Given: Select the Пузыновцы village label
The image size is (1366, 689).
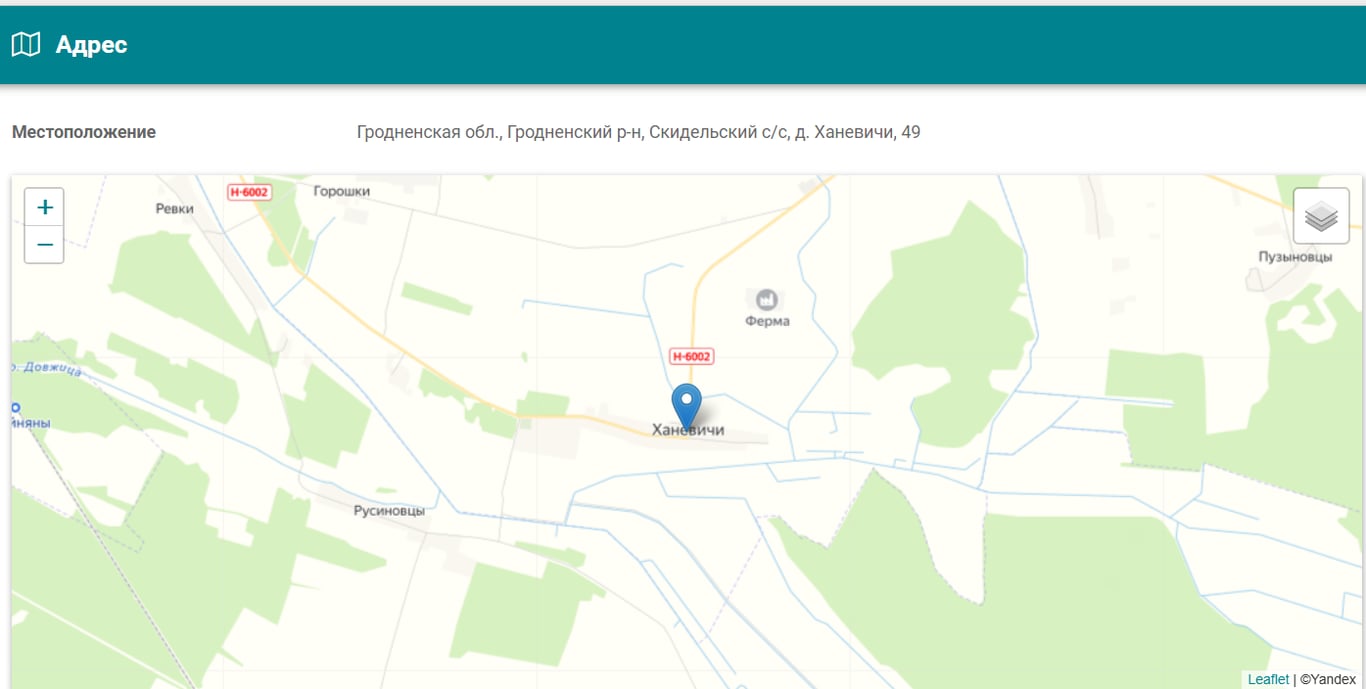Looking at the screenshot, I should [x=1295, y=257].
